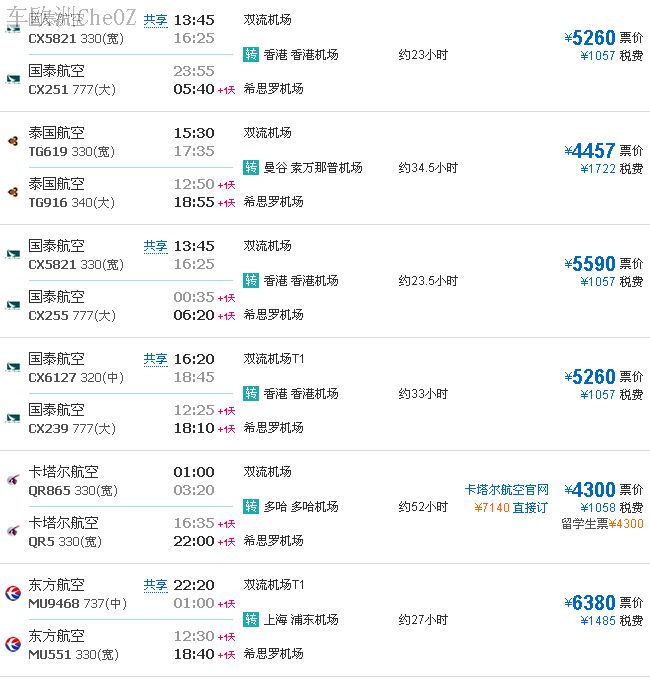The height and width of the screenshot is (679, 650).
Task: Click the 转 transfer badge for Bangkok 素万那普机场
Action: 252,168
